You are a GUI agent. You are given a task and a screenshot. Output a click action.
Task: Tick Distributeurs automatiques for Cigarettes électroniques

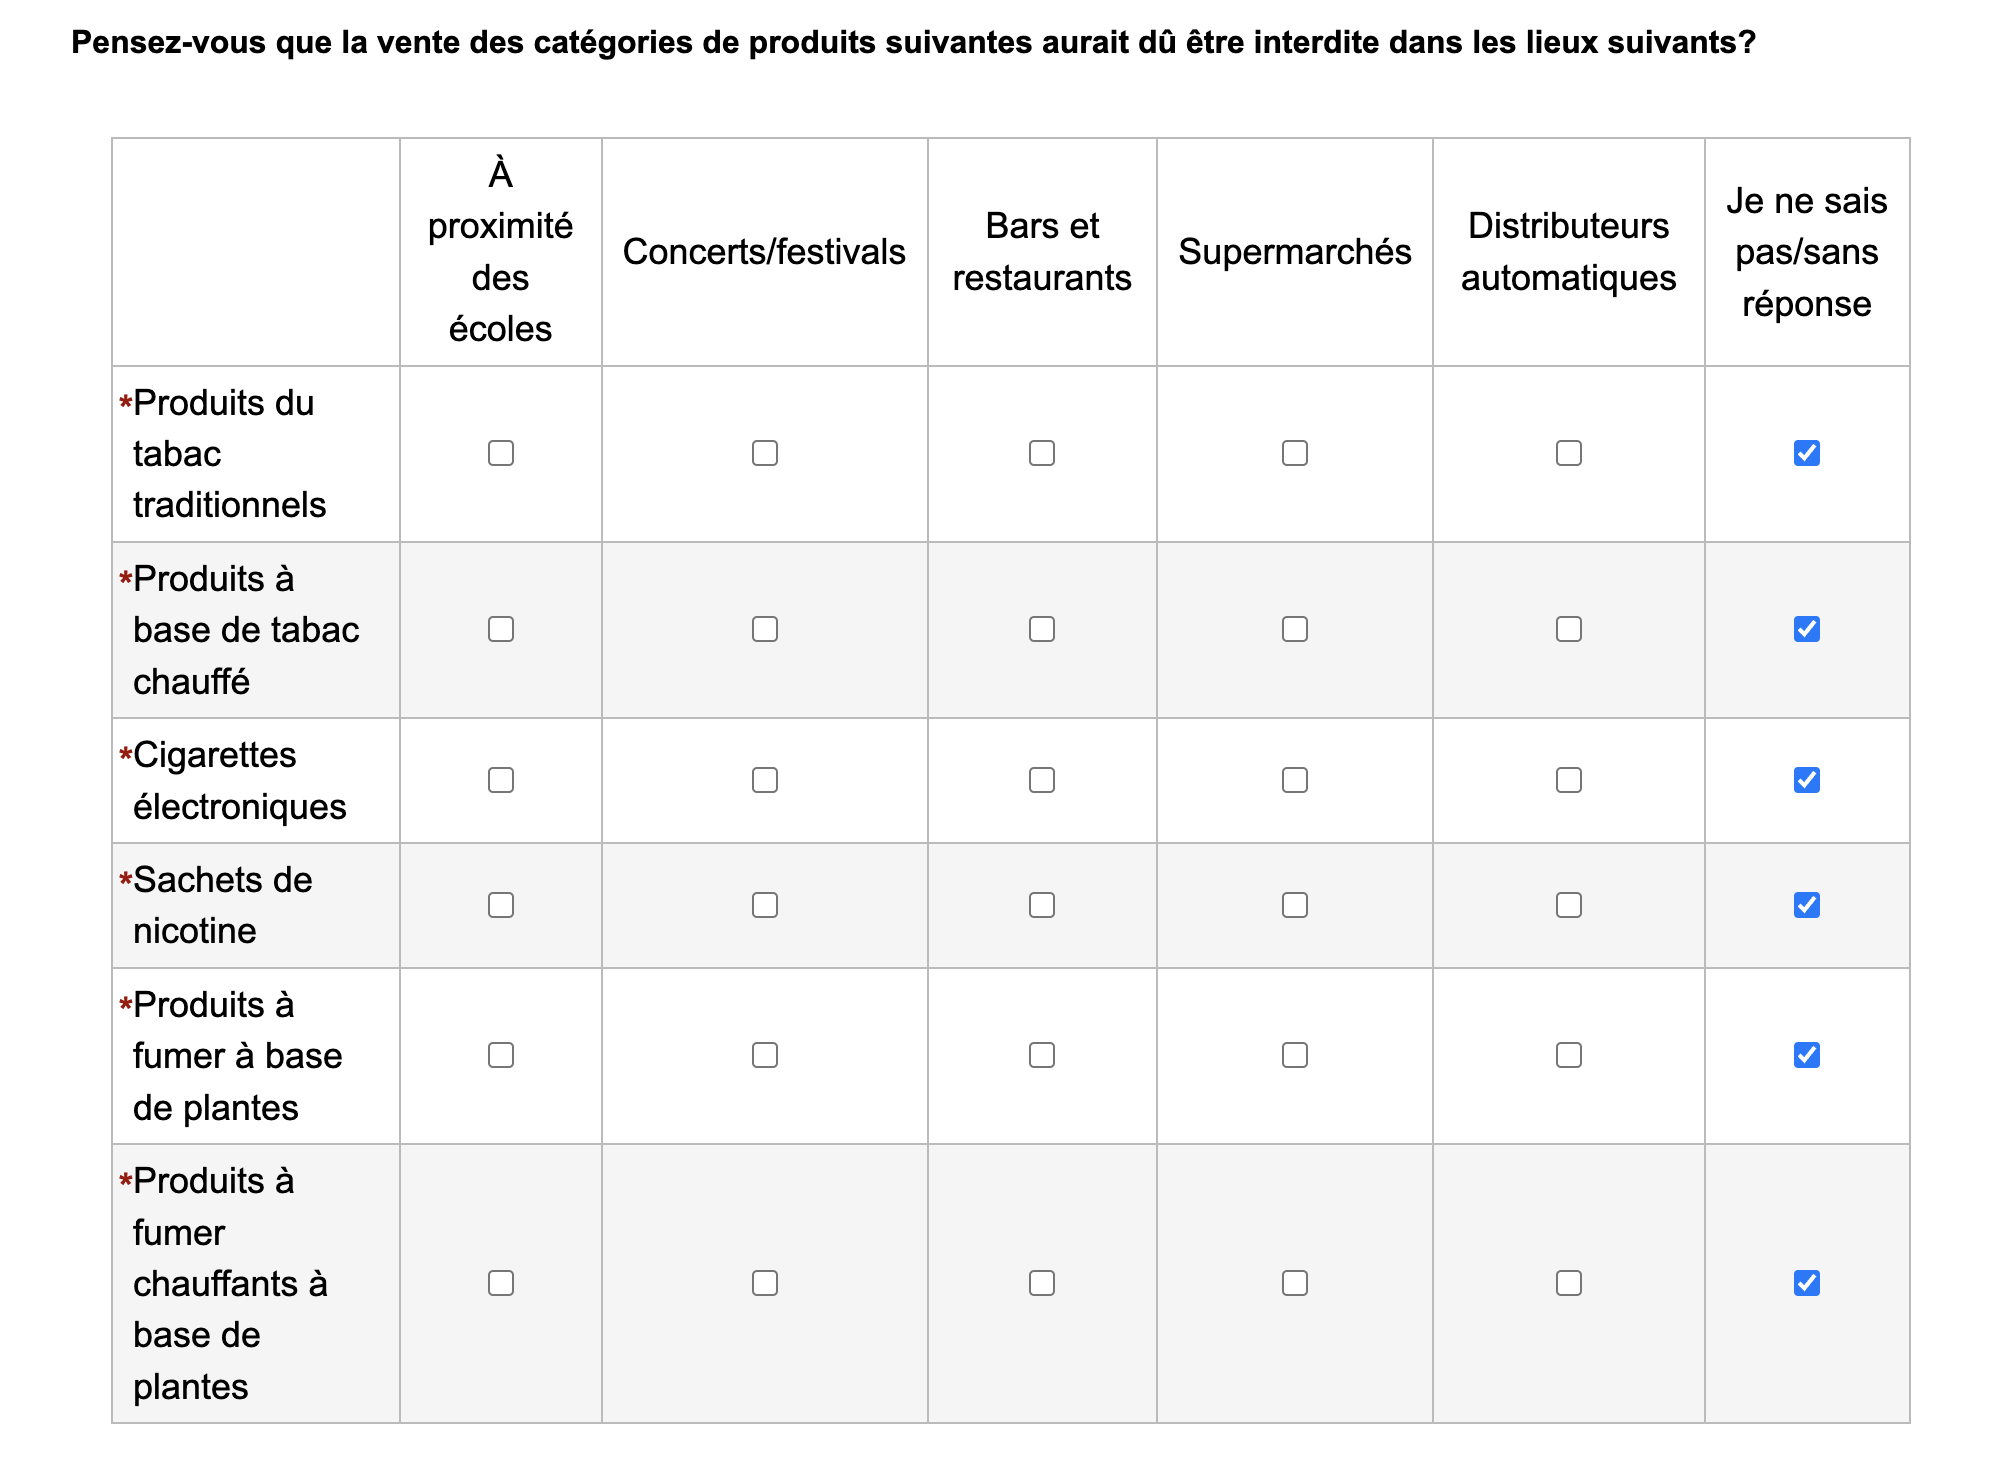tap(1569, 780)
